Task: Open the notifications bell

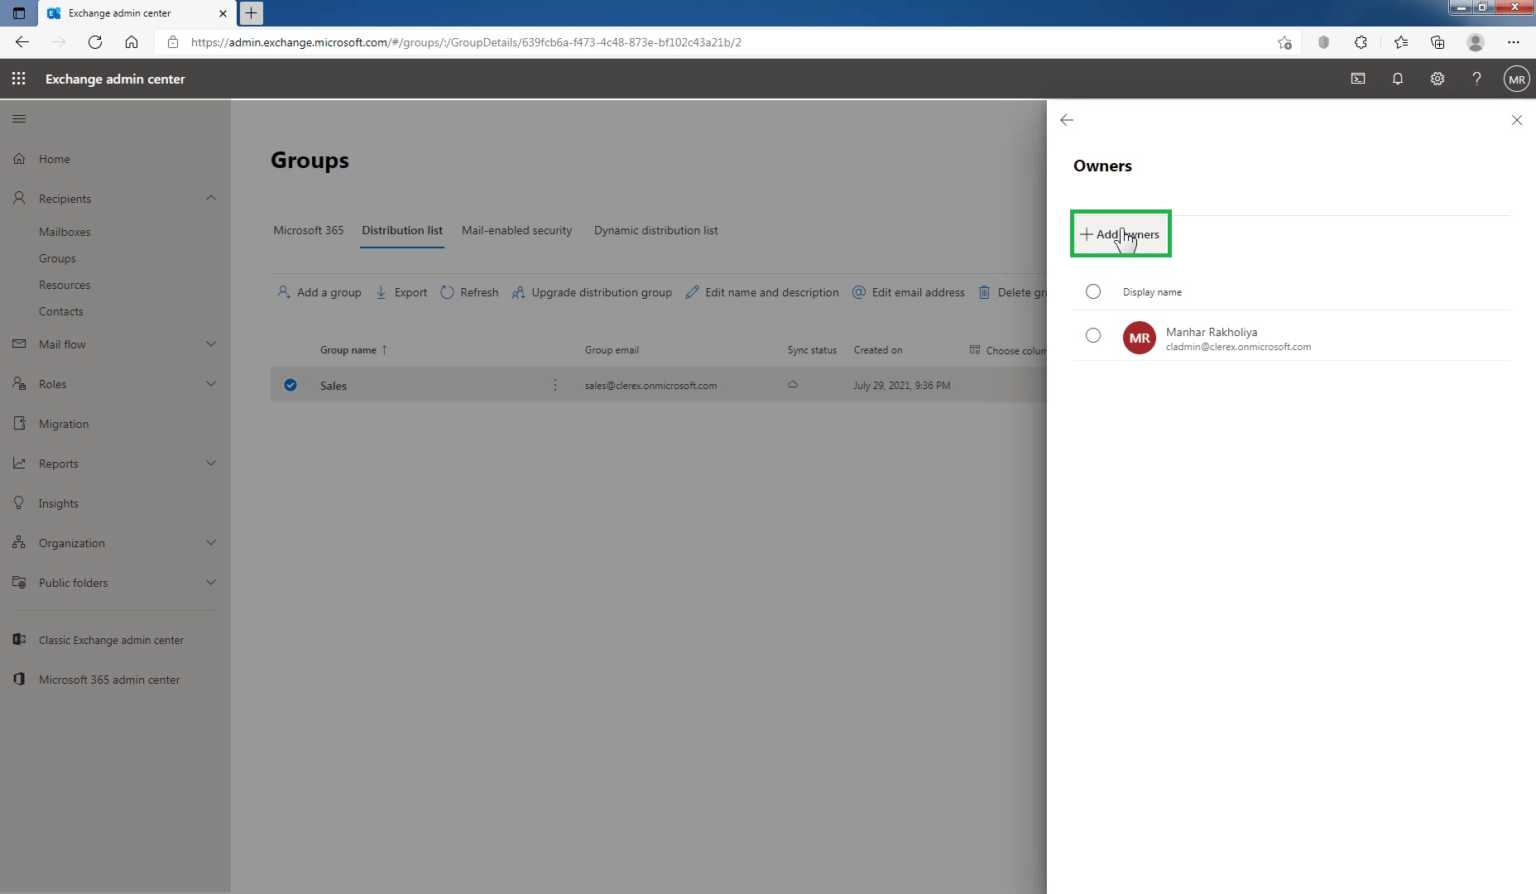Action: [x=1397, y=78]
